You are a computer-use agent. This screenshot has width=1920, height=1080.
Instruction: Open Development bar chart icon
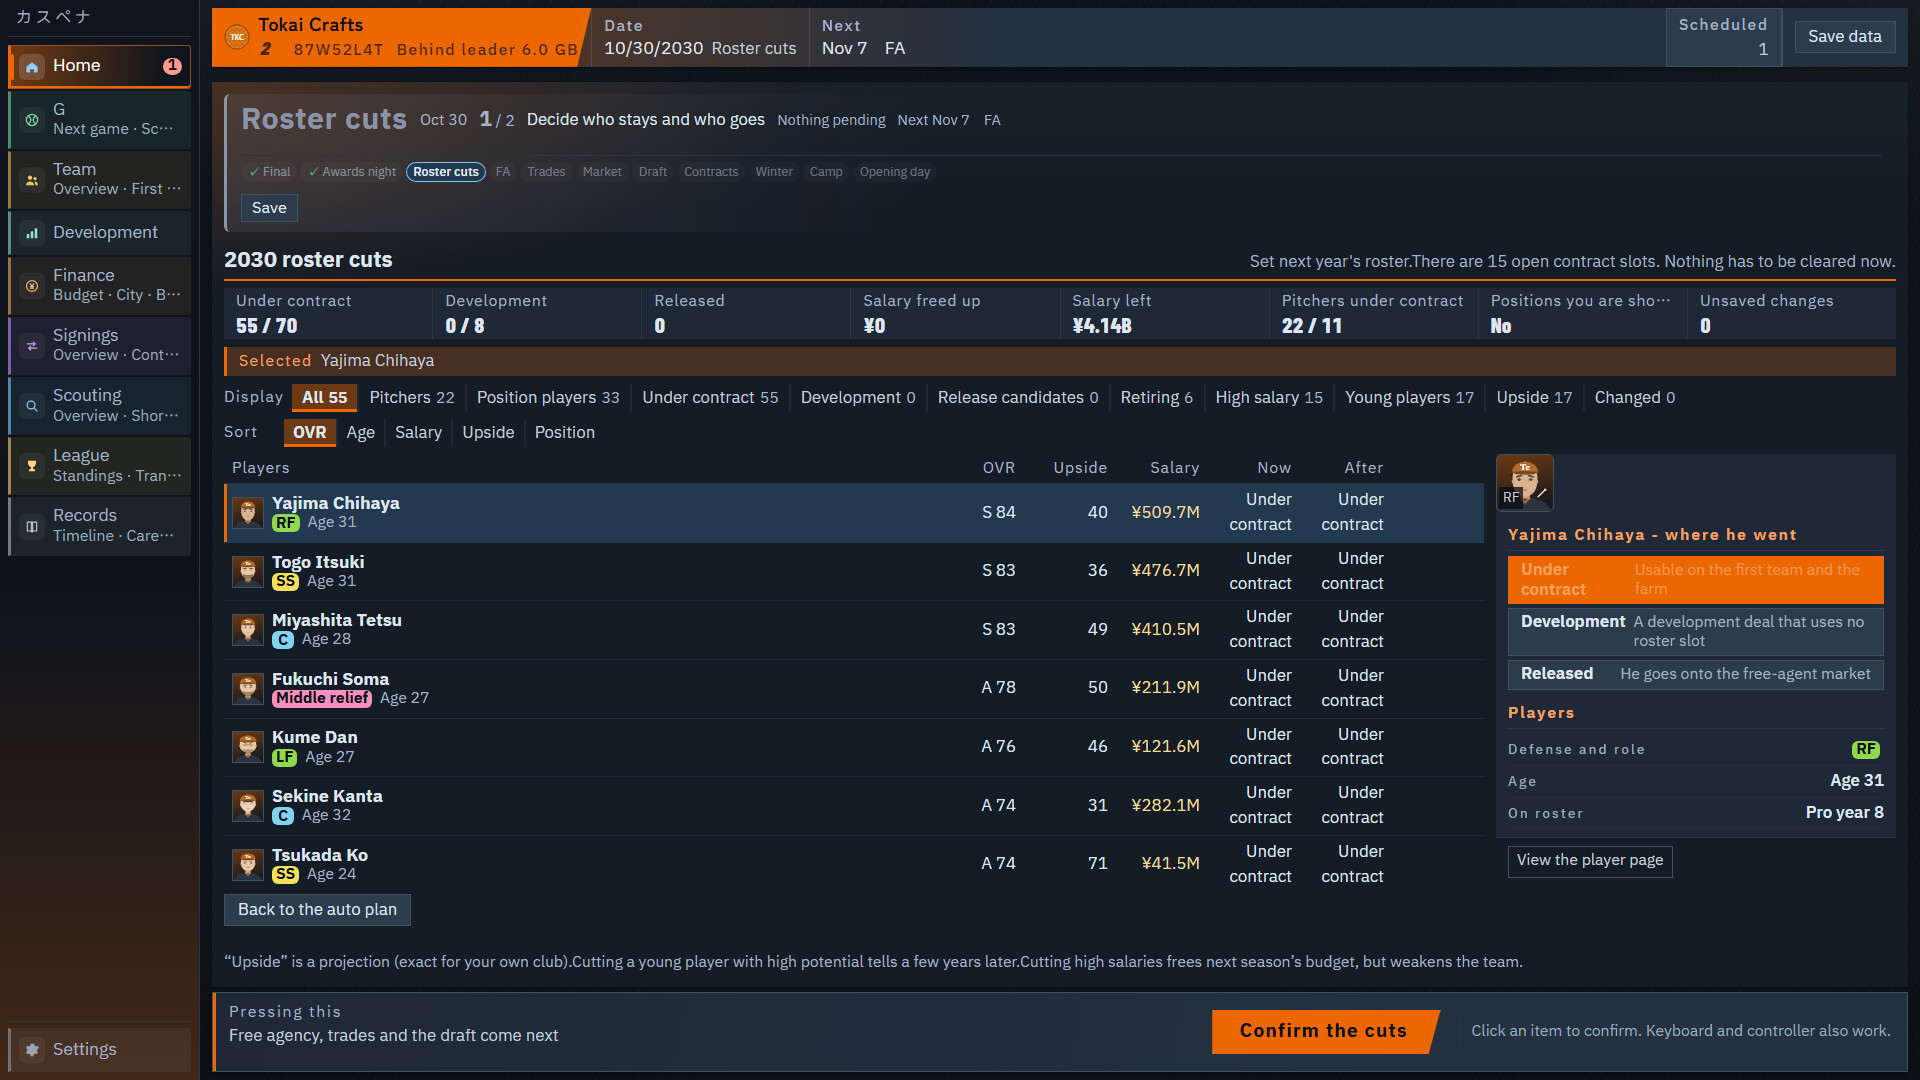[32, 233]
